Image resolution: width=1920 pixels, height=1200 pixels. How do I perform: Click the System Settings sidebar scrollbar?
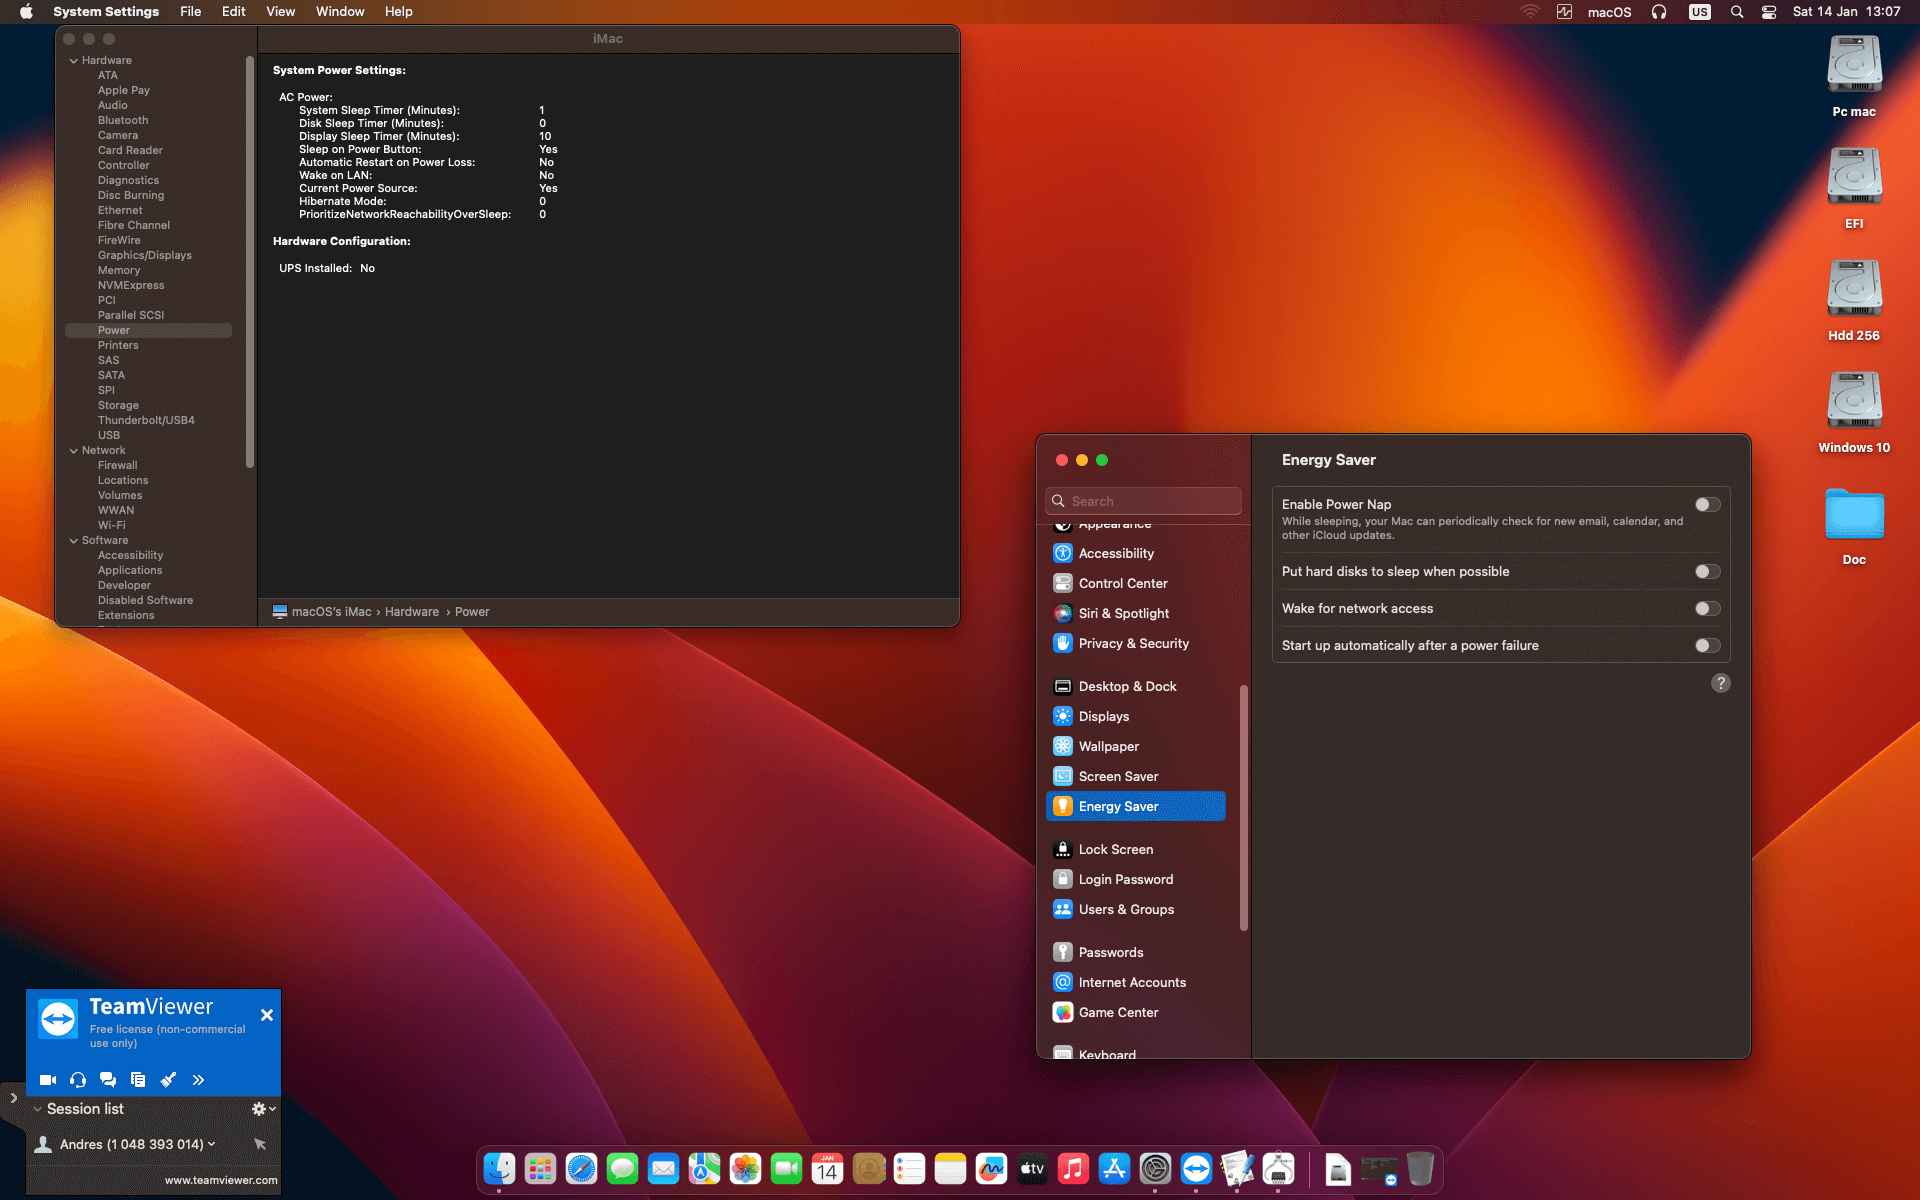tap(1244, 808)
